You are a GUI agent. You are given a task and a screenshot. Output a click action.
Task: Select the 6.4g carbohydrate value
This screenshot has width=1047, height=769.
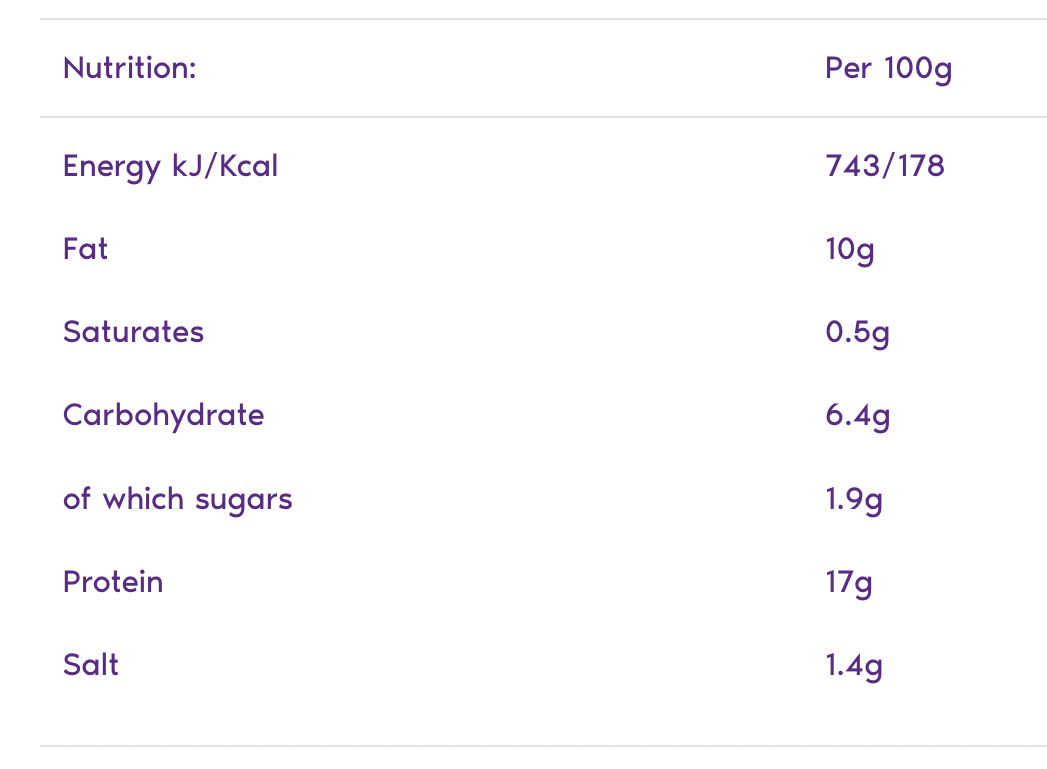[857, 416]
